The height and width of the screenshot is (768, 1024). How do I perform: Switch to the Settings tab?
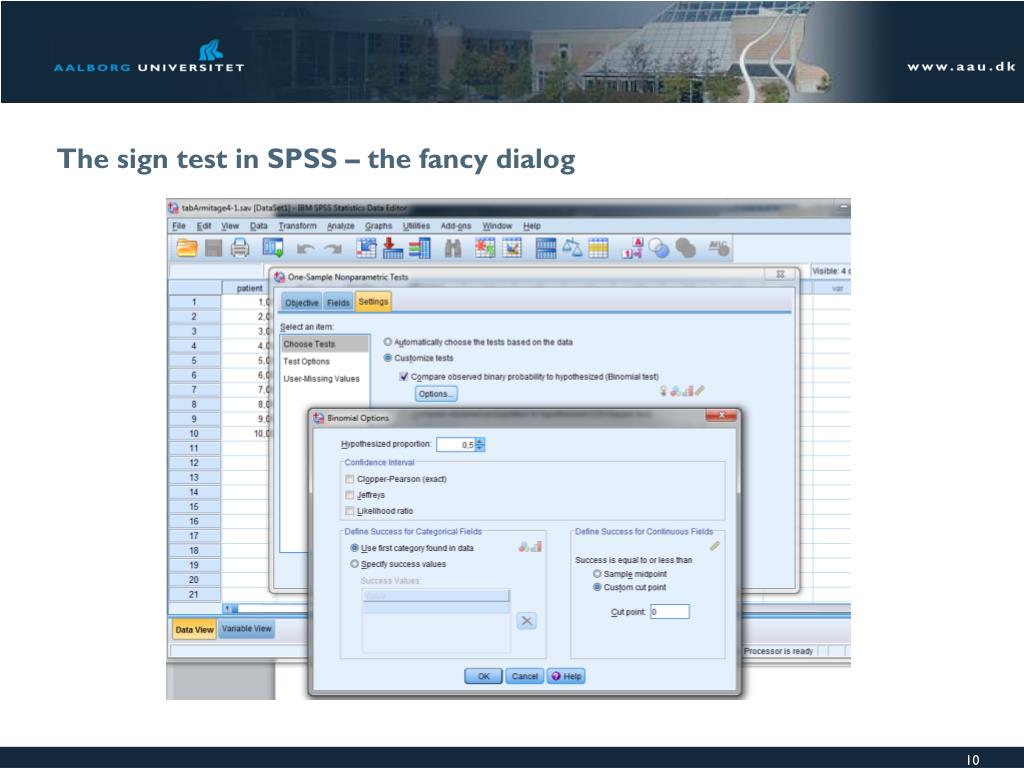click(x=373, y=301)
